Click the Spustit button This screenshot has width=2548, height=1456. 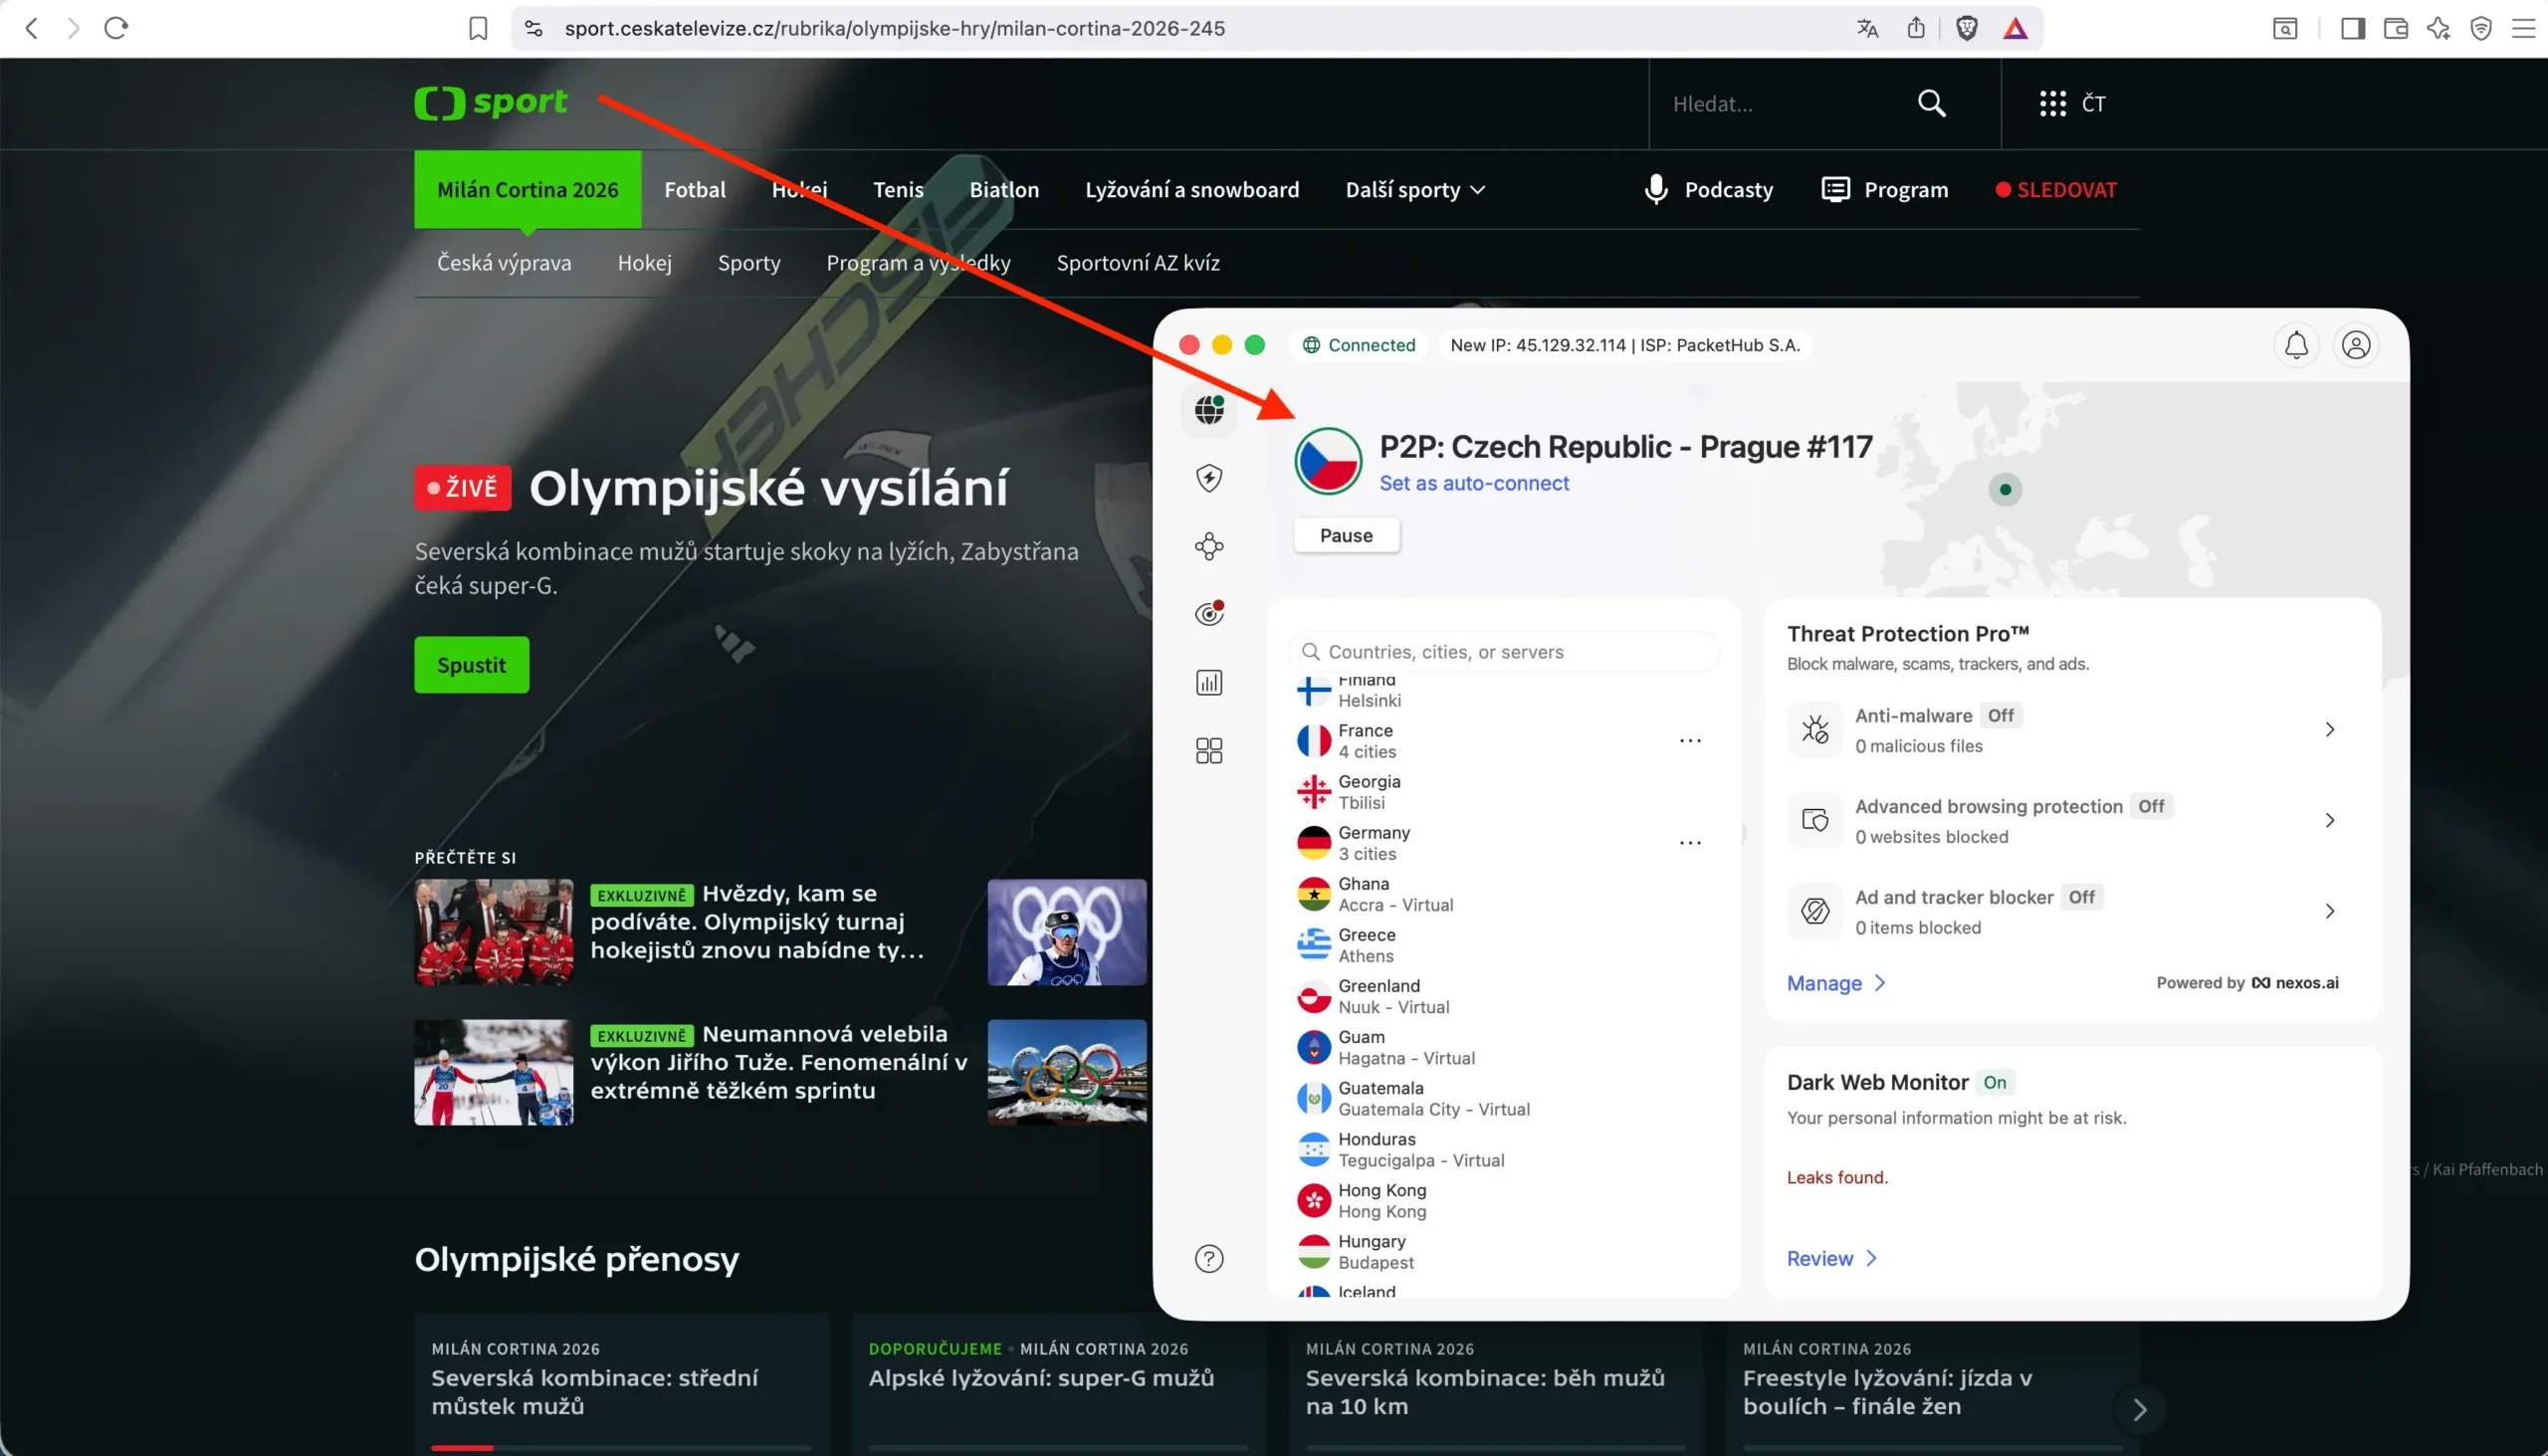(470, 664)
